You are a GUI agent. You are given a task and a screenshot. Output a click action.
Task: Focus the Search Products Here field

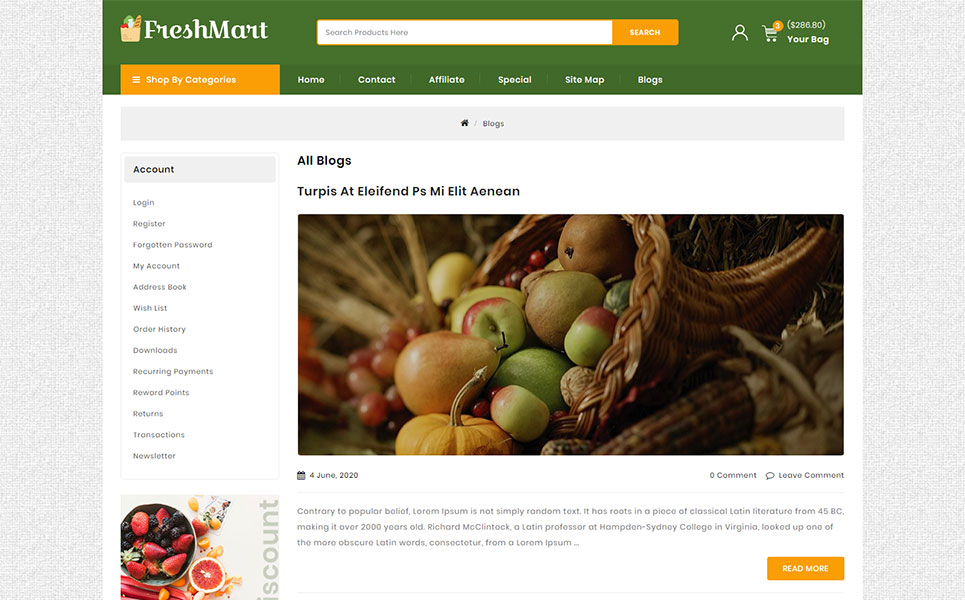(x=465, y=32)
